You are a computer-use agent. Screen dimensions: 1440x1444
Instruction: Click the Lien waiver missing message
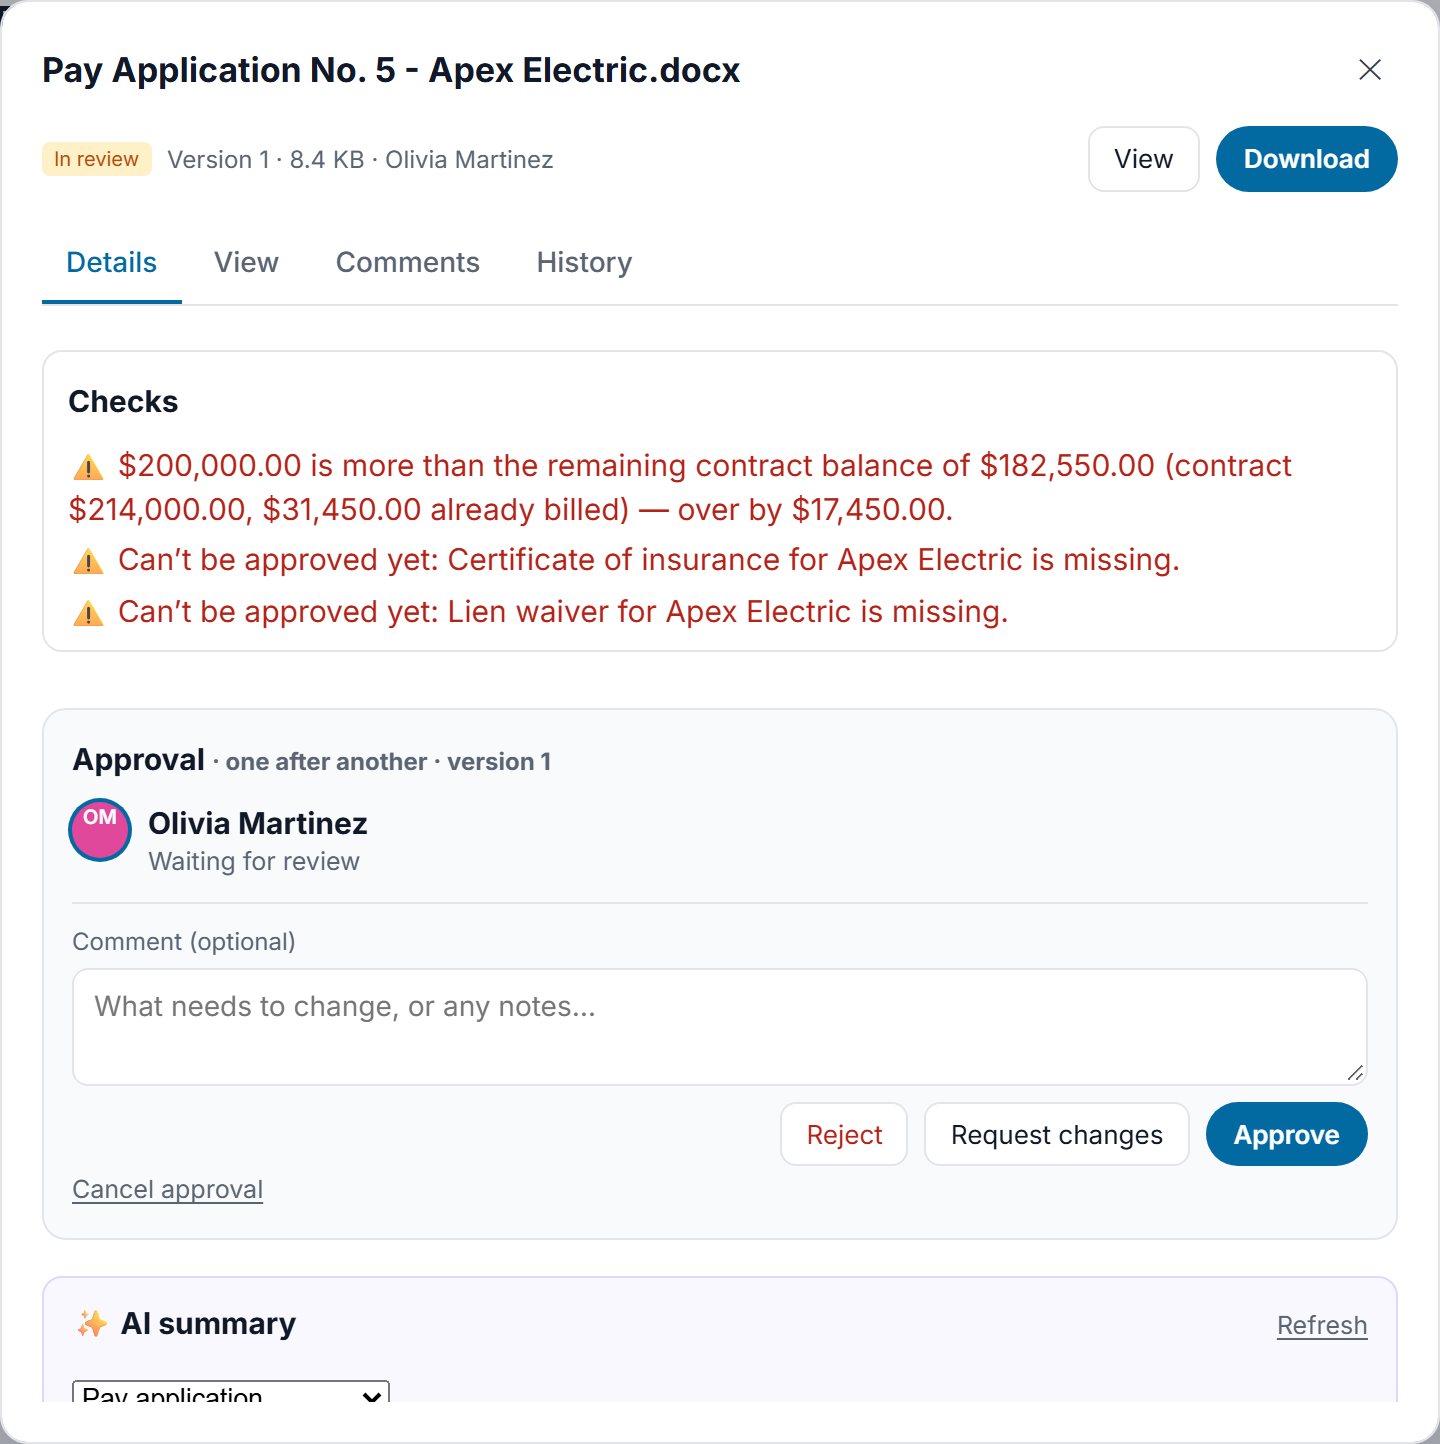tap(563, 612)
